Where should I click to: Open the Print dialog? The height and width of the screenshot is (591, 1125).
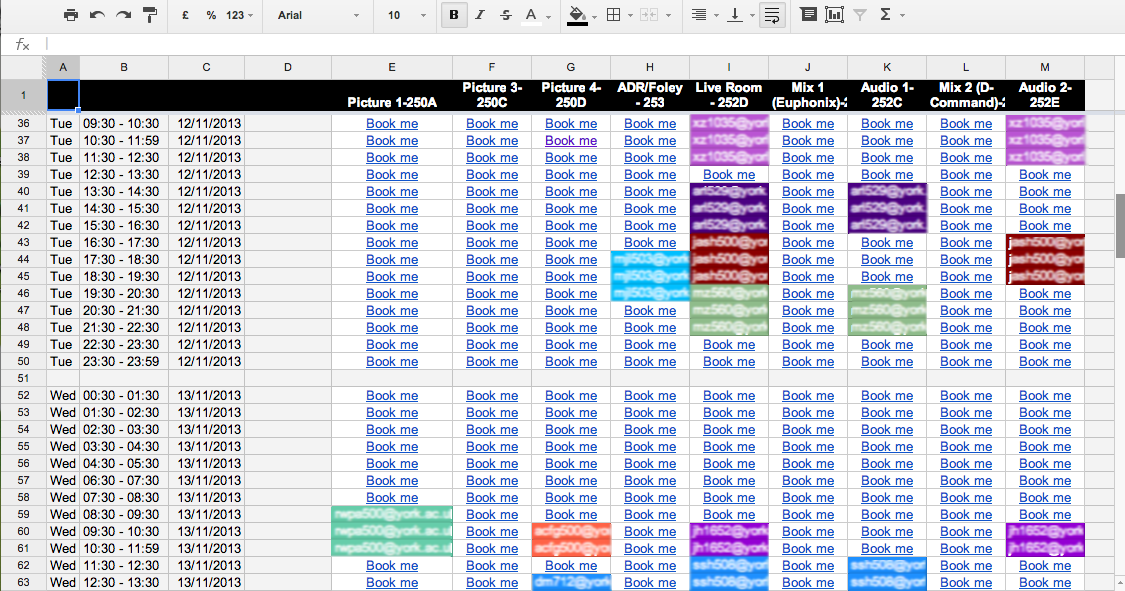(70, 15)
